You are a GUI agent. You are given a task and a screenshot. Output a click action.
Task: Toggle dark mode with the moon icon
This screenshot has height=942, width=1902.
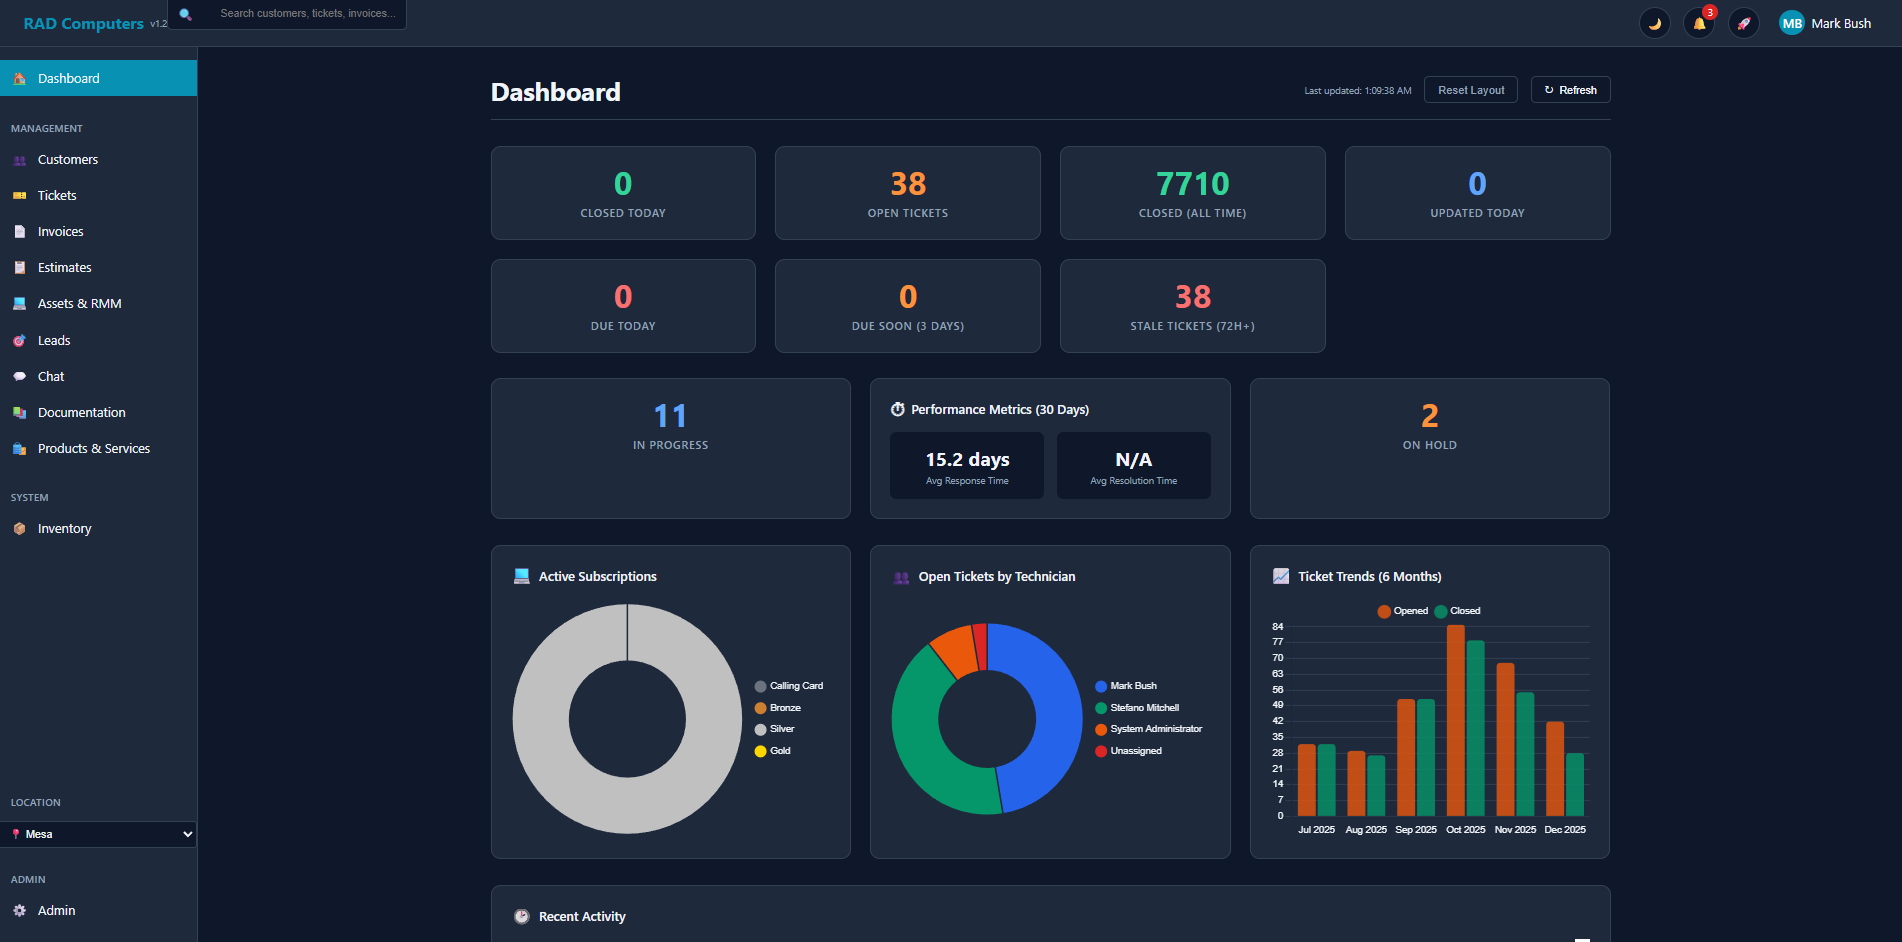coord(1654,23)
